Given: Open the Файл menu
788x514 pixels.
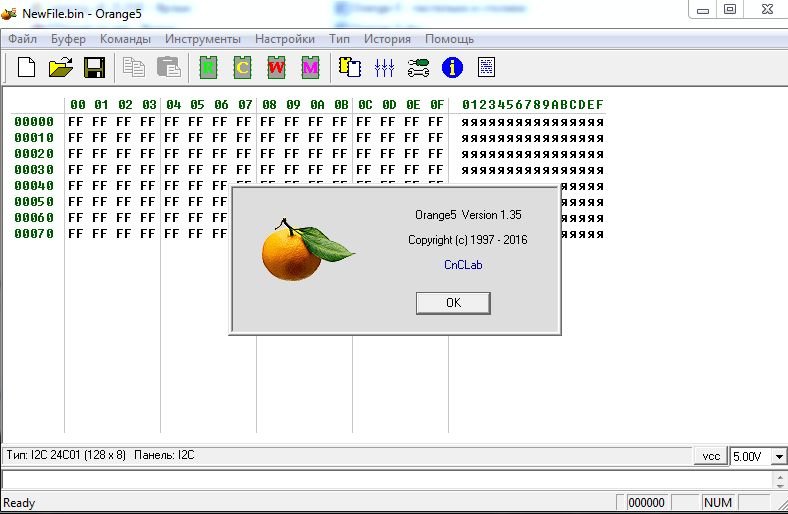Looking at the screenshot, I should pos(22,39).
